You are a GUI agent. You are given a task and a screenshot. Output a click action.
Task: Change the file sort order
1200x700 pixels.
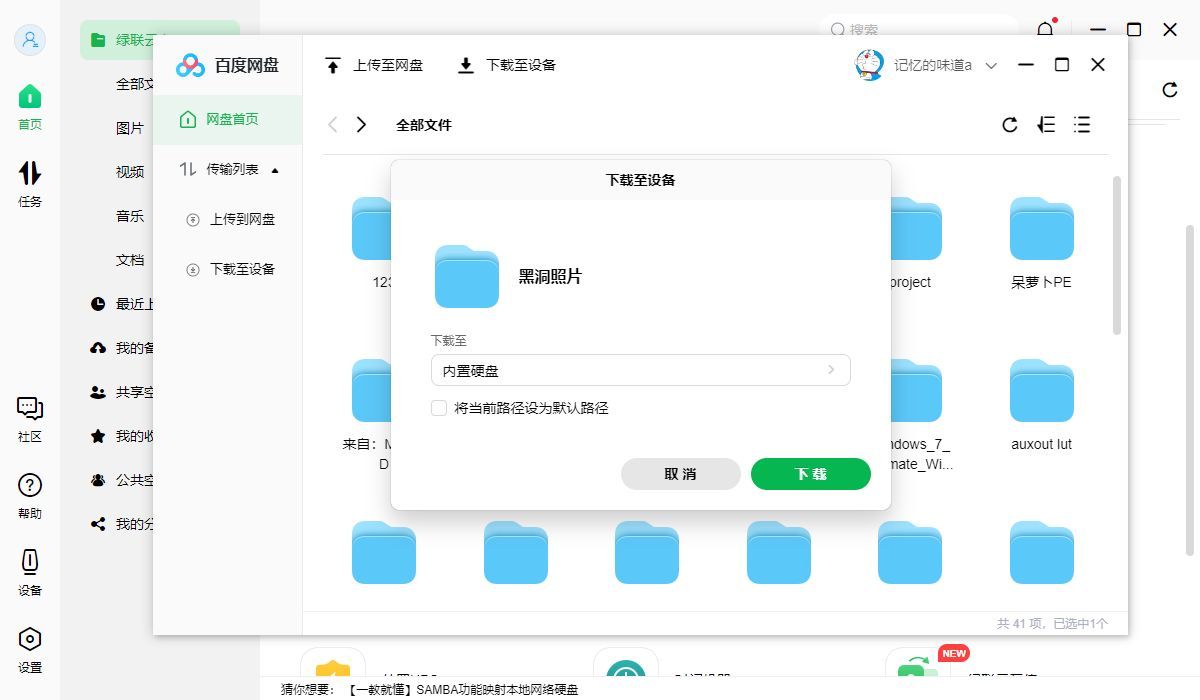click(1046, 124)
